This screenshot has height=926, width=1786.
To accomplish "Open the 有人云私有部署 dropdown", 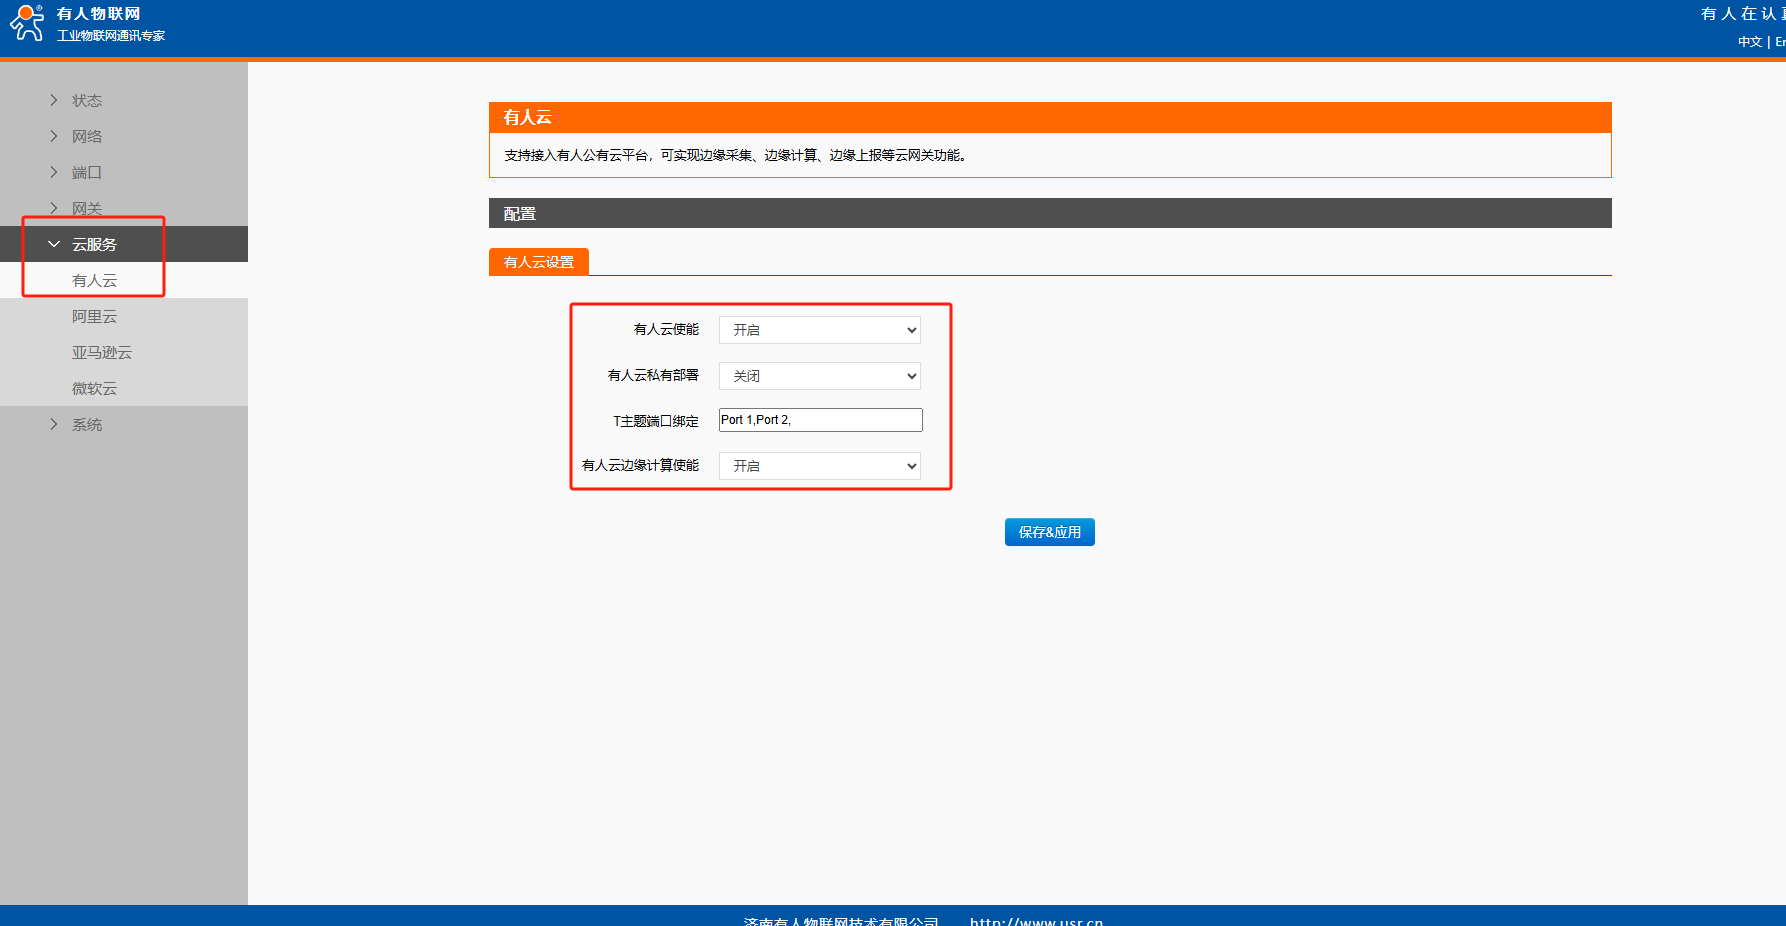I will point(819,376).
